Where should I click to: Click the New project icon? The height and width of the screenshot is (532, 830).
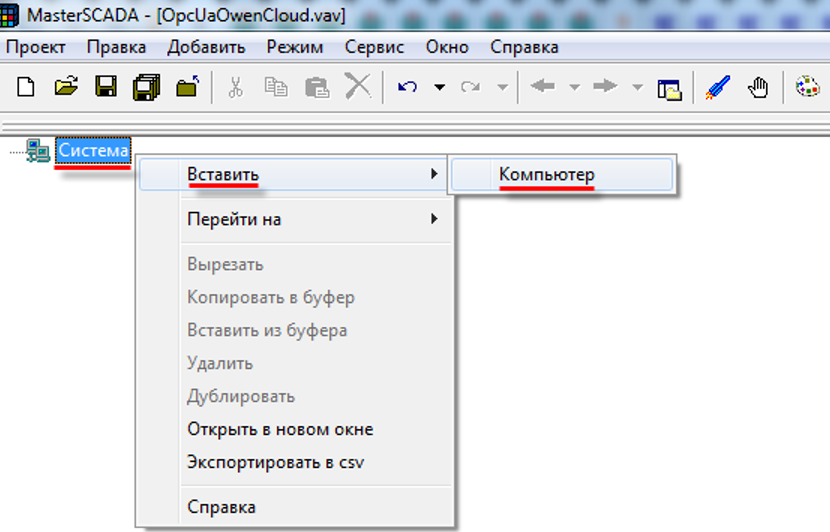pyautogui.click(x=26, y=87)
